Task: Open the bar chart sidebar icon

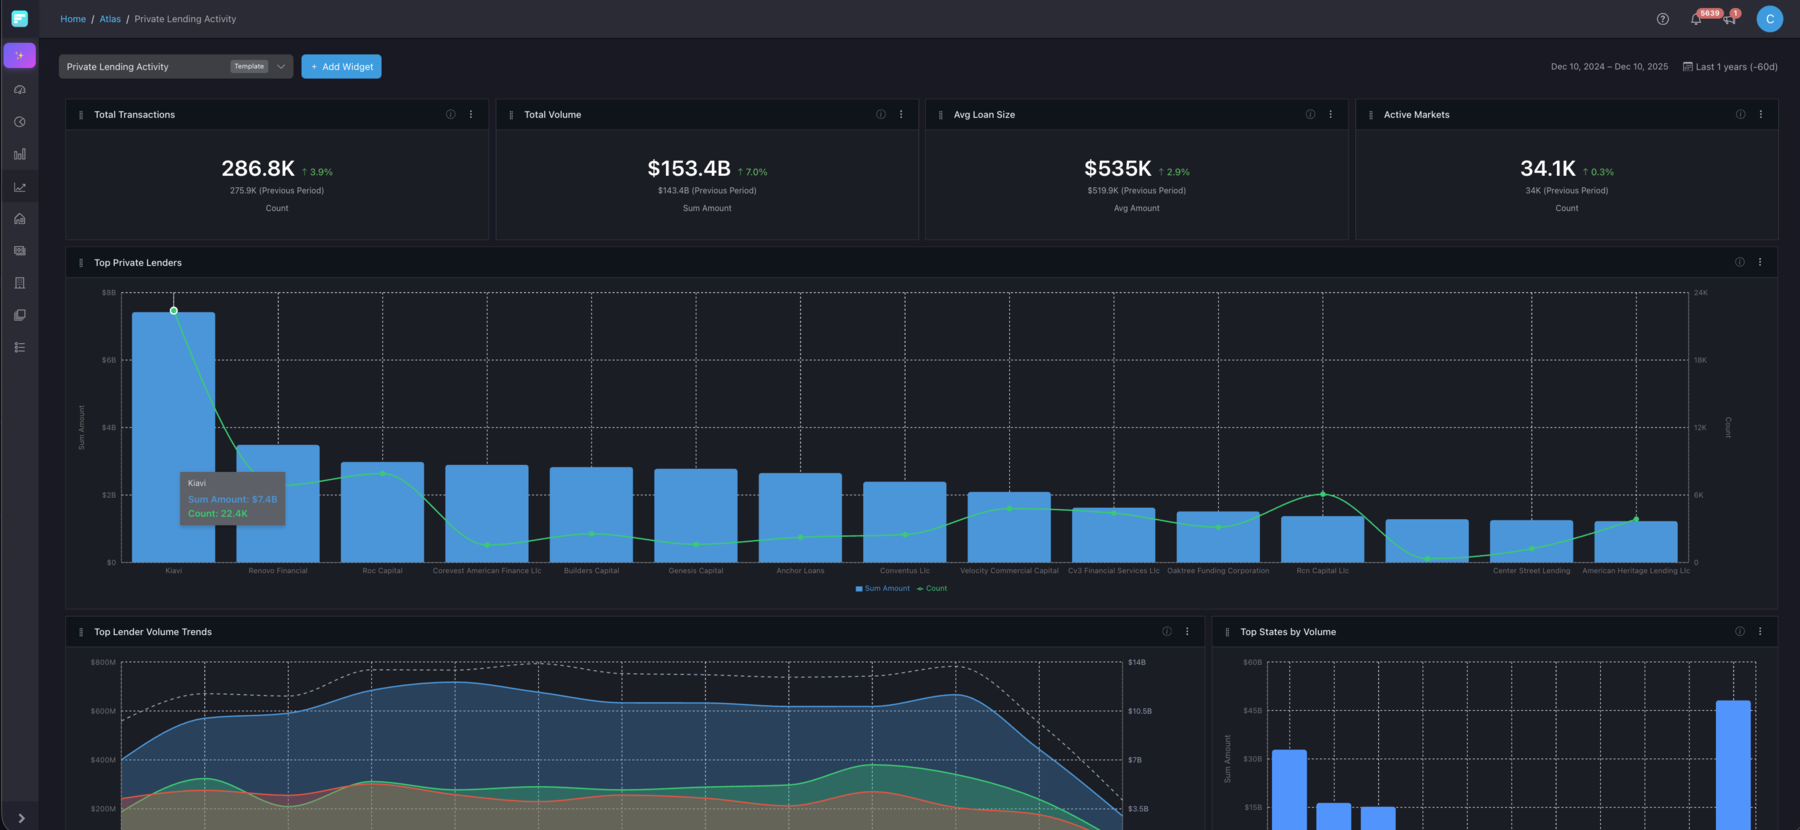Action: point(19,154)
